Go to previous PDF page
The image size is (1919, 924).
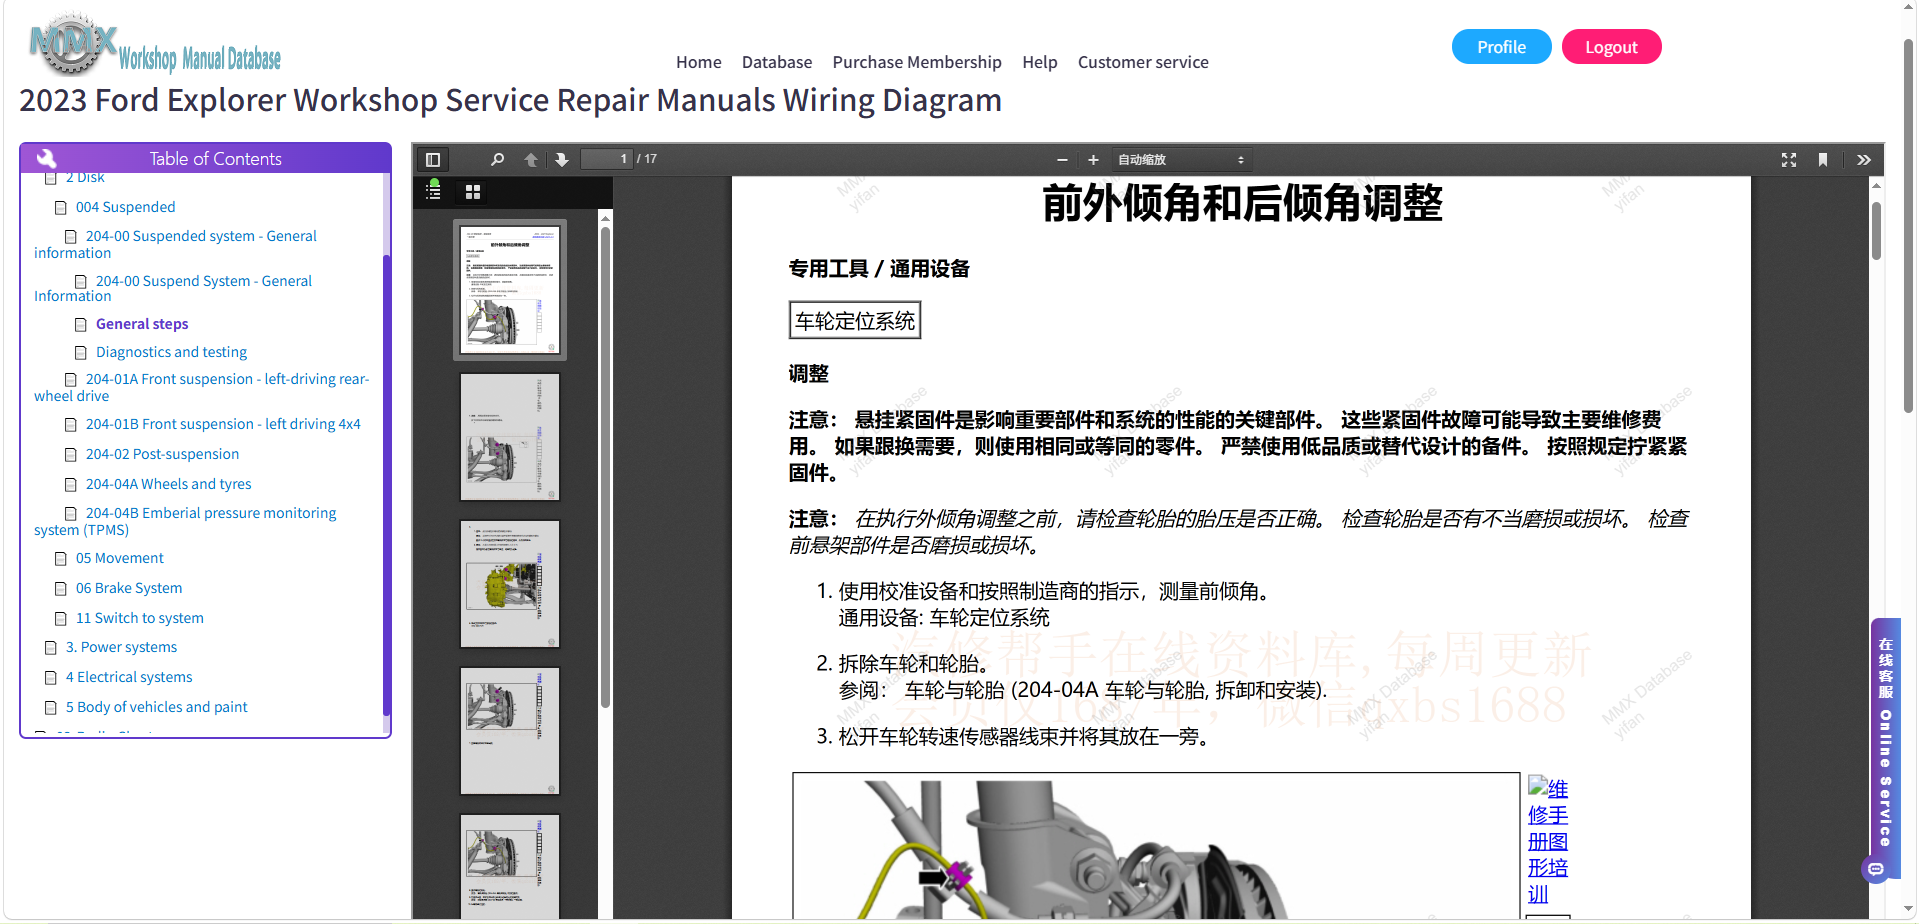click(531, 160)
